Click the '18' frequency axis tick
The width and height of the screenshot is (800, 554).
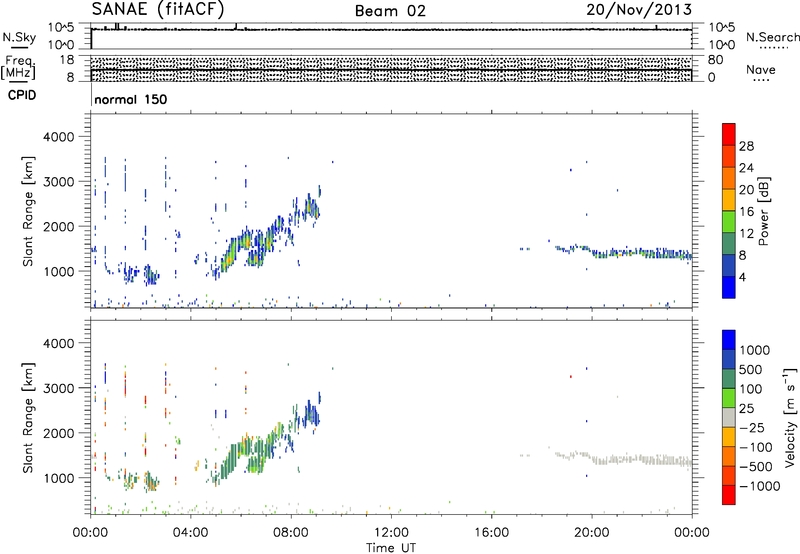(x=67, y=60)
